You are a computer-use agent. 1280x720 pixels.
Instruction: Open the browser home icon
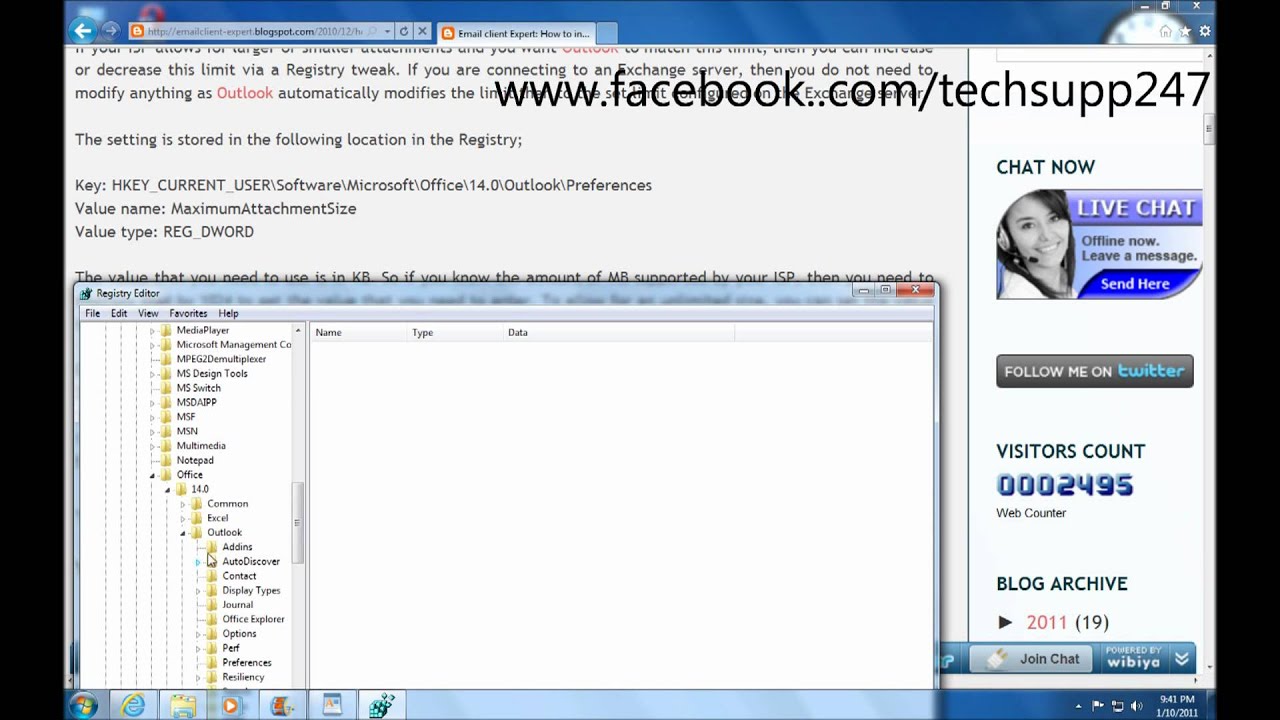[x=1165, y=32]
